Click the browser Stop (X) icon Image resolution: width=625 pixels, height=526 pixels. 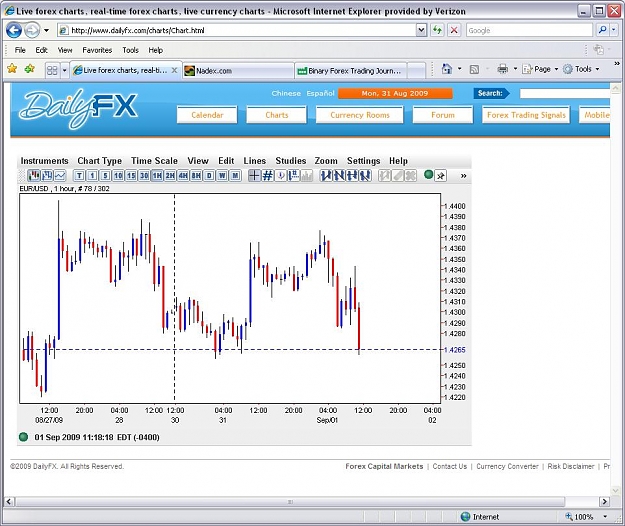(x=454, y=30)
